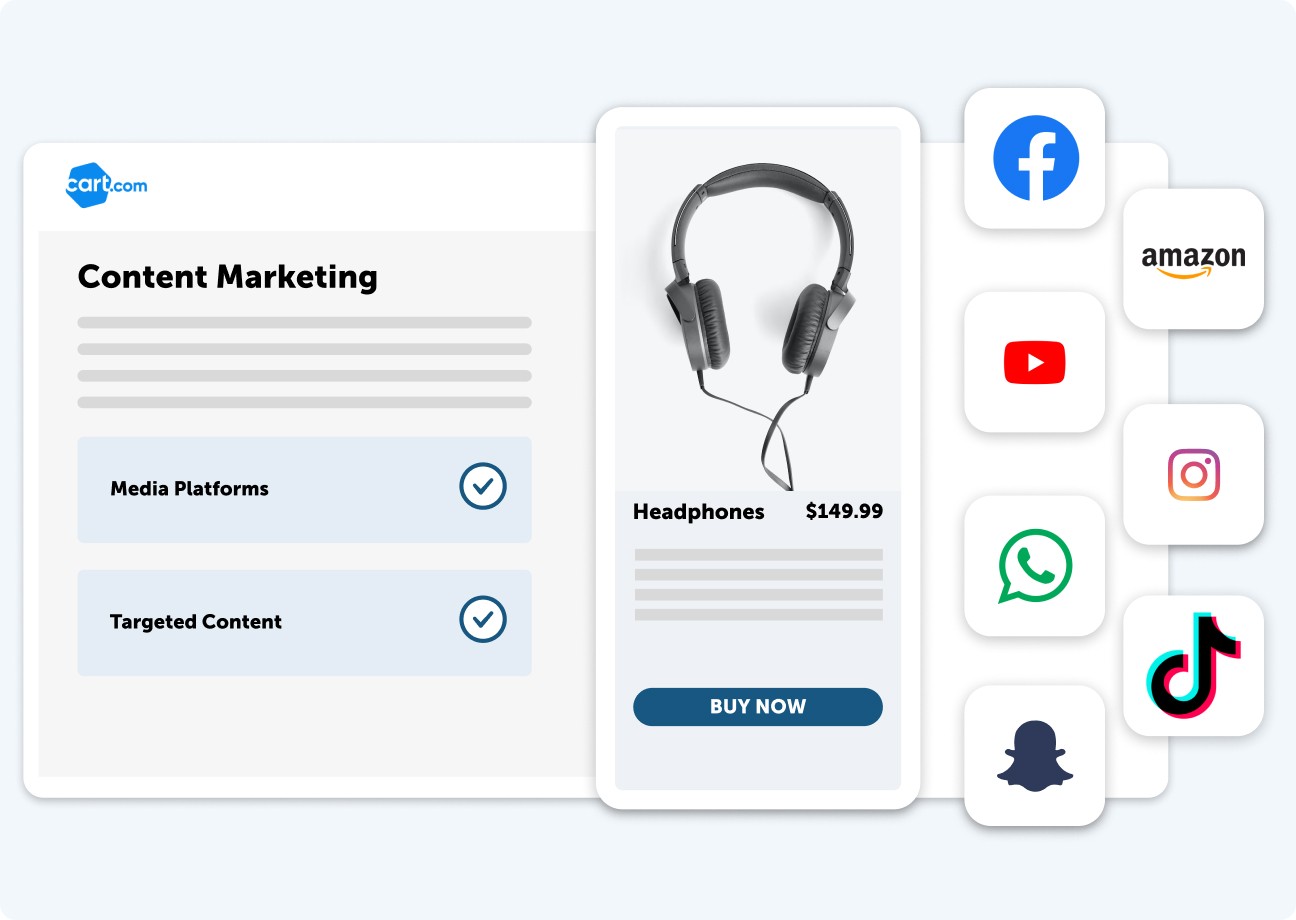Screen dimensions: 1296x920
Task: Toggle the Media Platforms checkmark
Action: click(x=483, y=487)
